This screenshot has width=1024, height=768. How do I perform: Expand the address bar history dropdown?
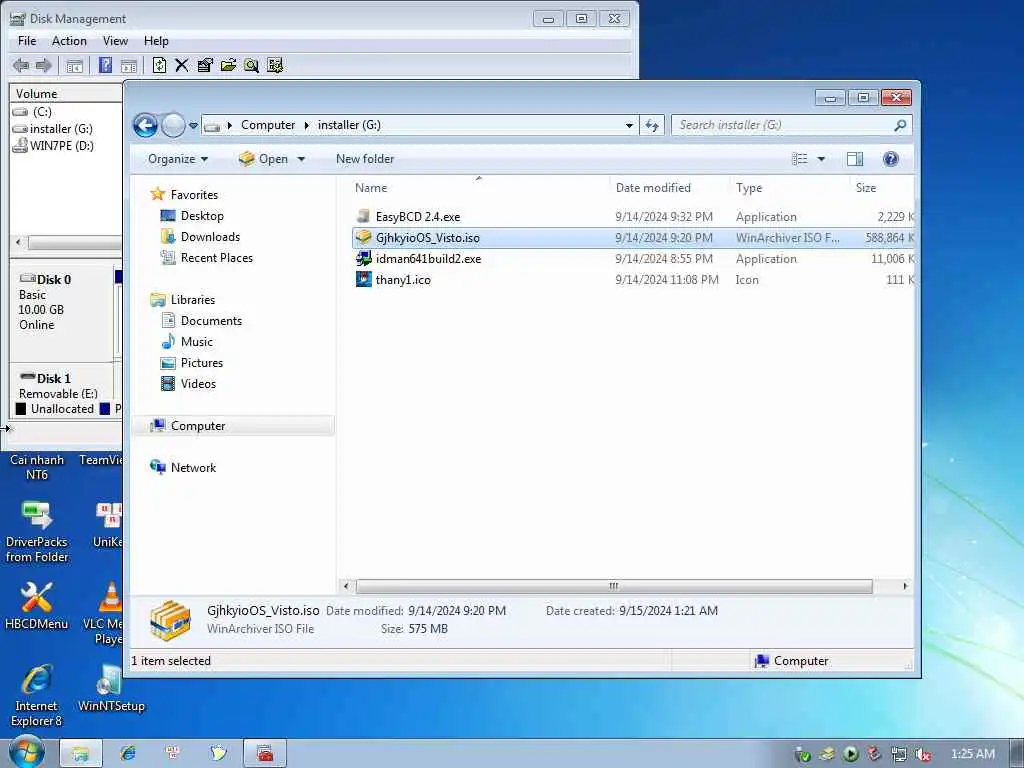(x=629, y=125)
